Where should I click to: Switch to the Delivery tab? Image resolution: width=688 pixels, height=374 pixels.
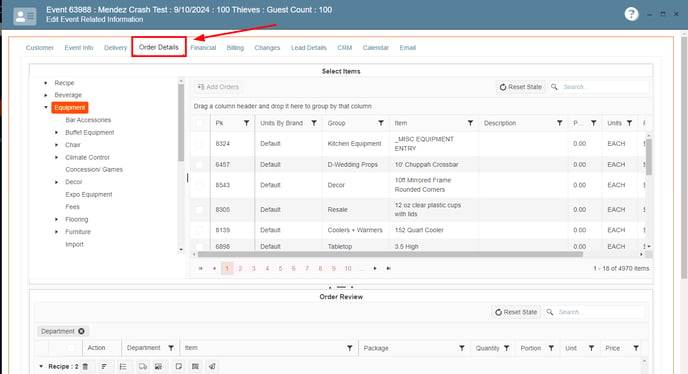pyautogui.click(x=115, y=48)
